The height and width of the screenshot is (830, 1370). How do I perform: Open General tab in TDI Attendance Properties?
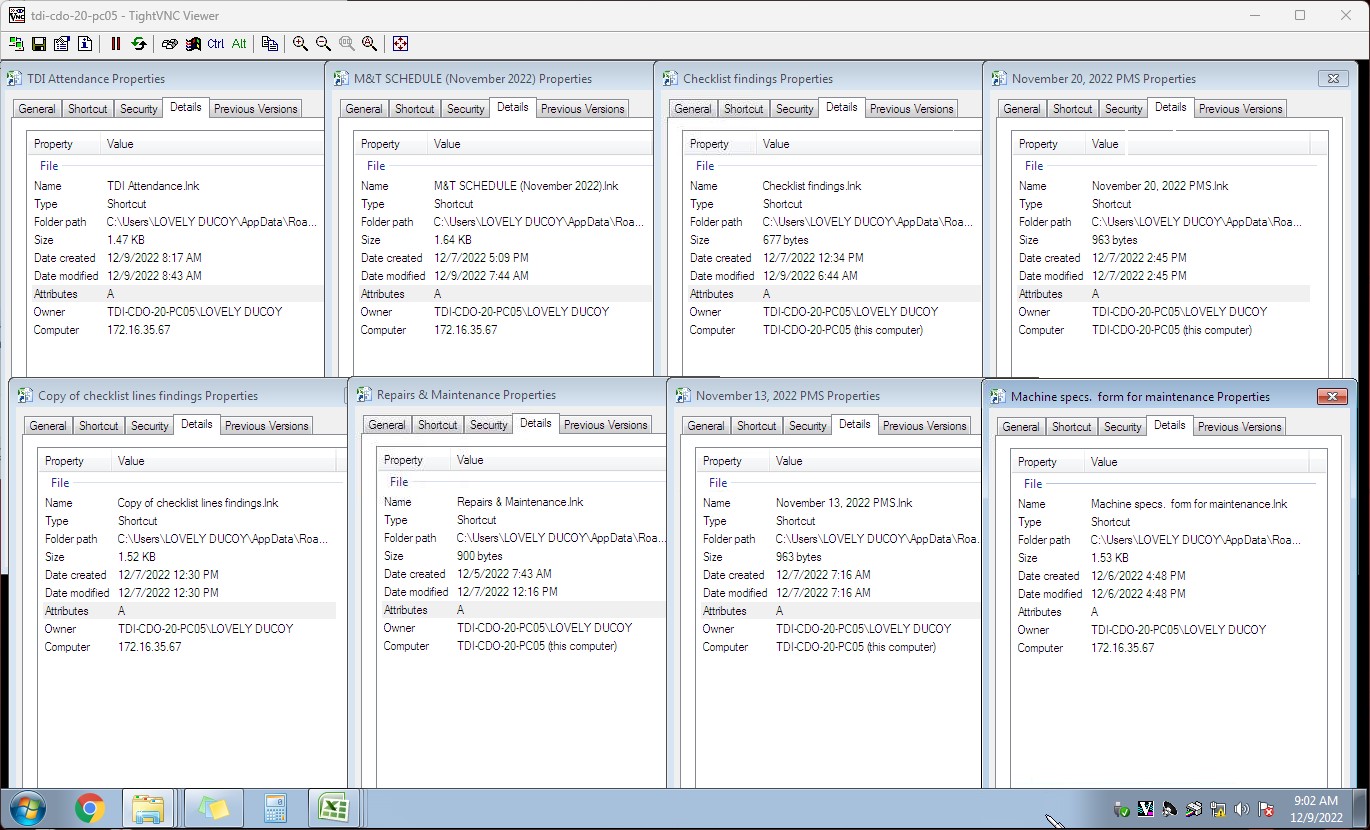[37, 109]
